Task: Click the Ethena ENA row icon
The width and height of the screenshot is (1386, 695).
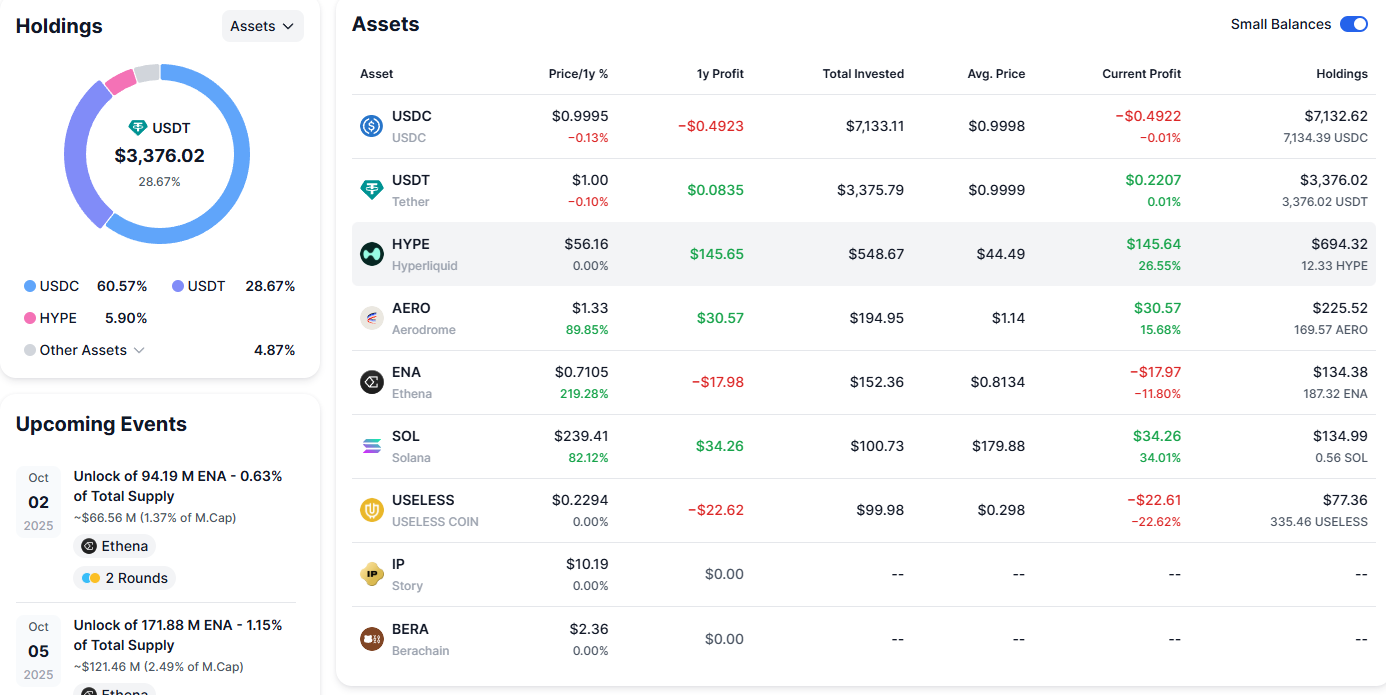Action: 372,382
